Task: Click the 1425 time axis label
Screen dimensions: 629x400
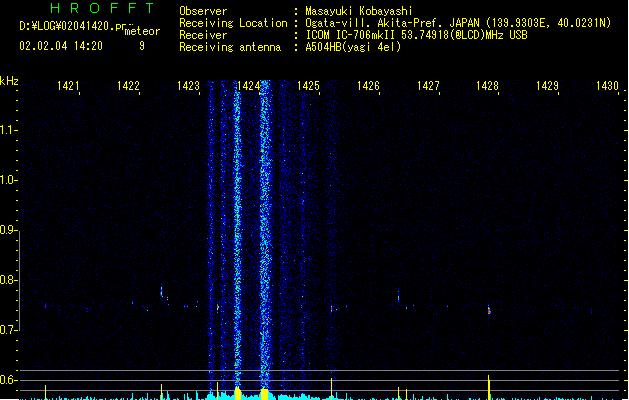Action: [308, 86]
